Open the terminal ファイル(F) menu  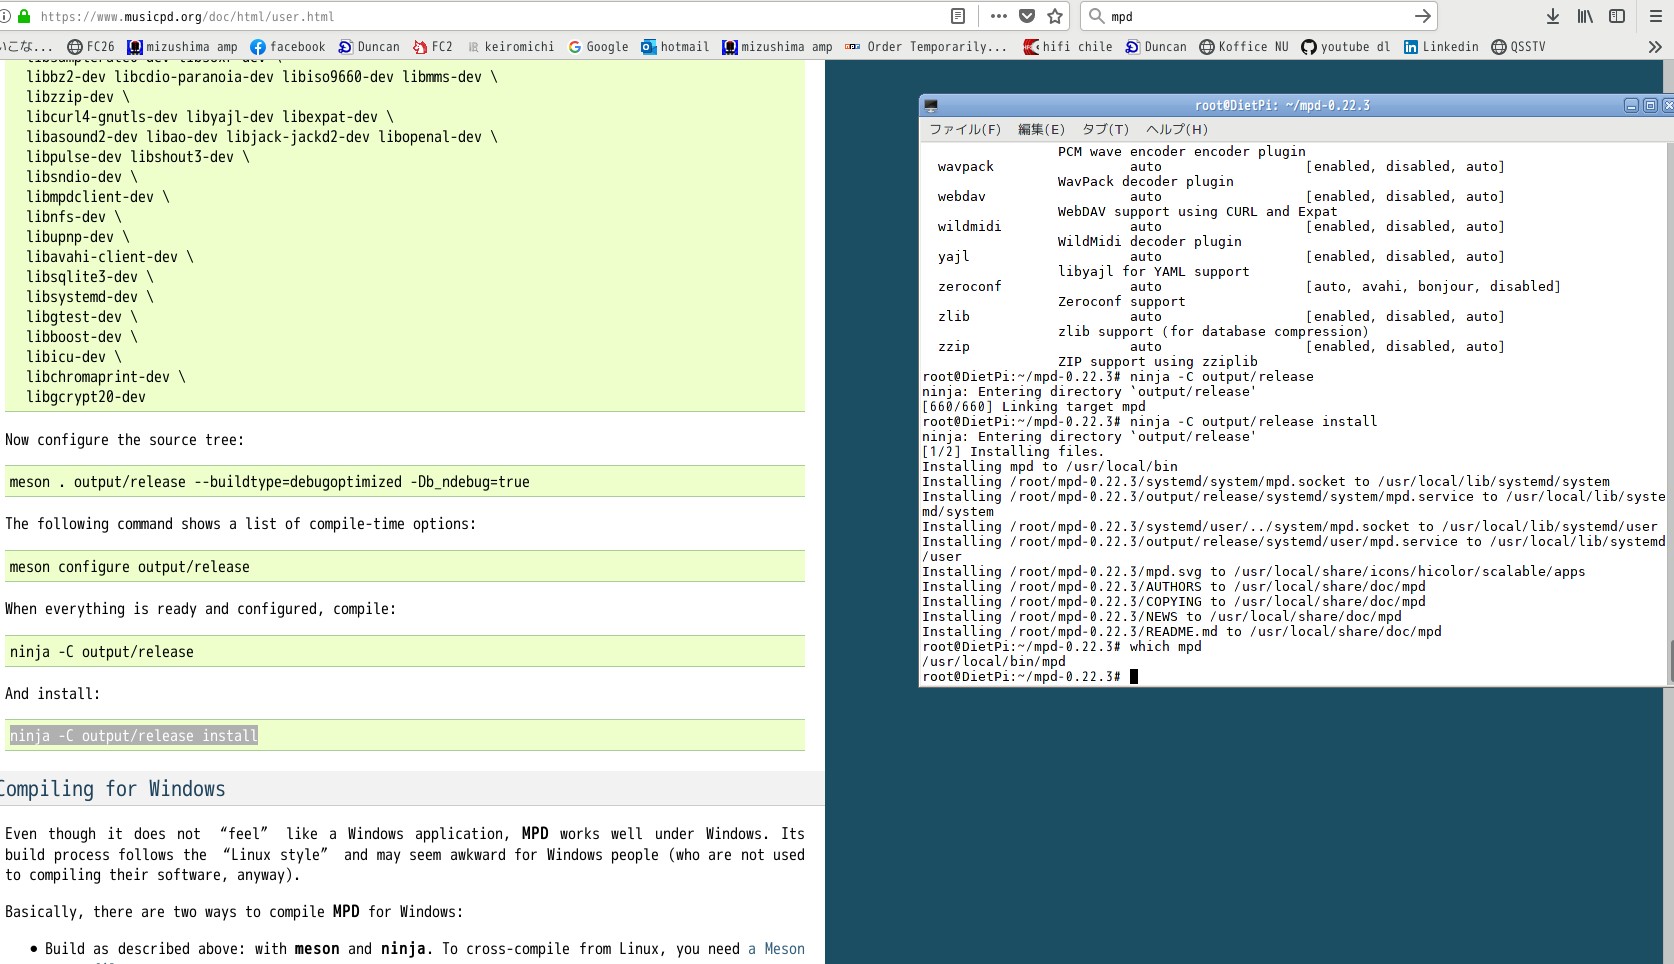pos(965,129)
